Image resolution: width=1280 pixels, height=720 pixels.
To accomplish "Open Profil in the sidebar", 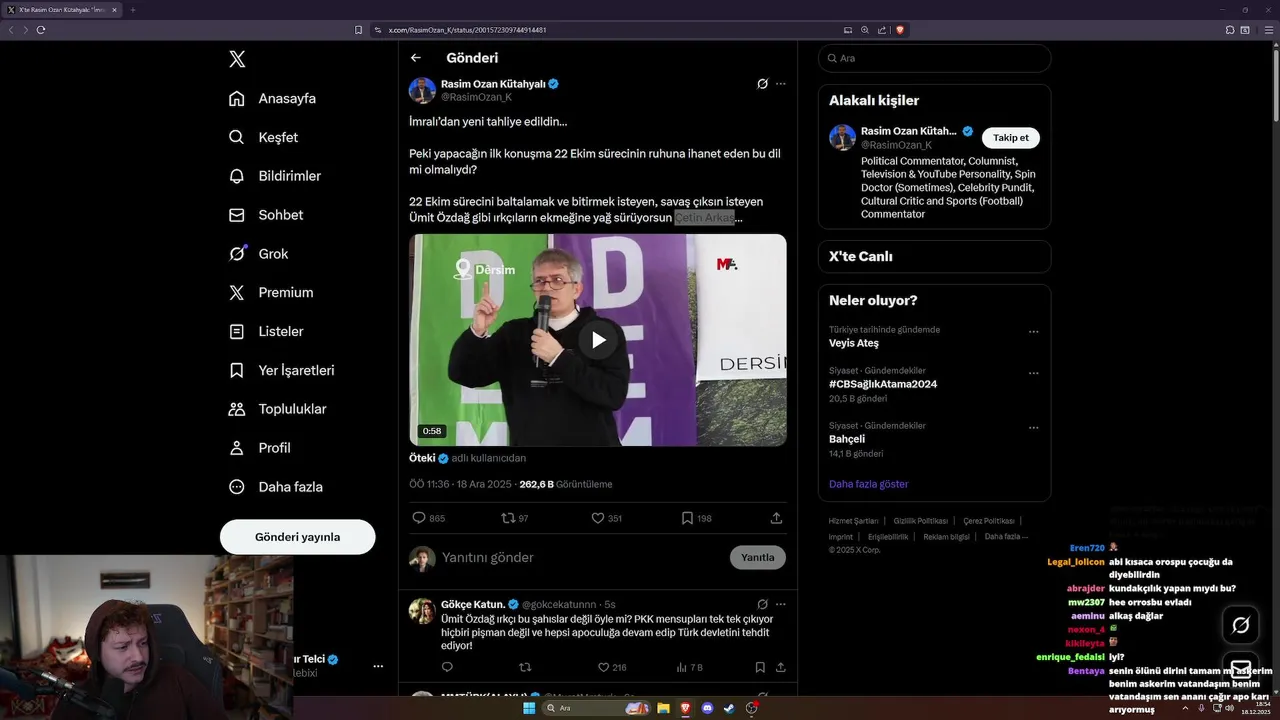I will pos(259,448).
